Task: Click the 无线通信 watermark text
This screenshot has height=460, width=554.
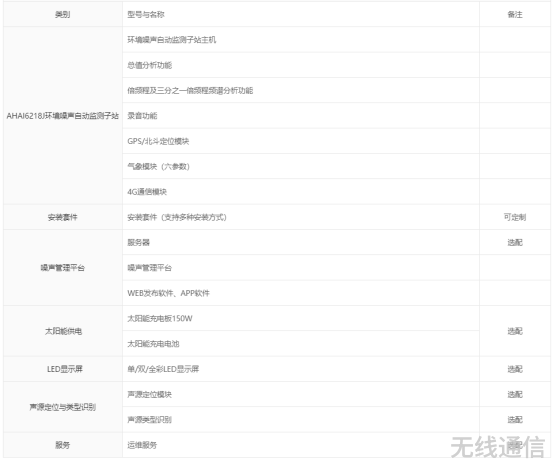Action: click(x=497, y=447)
